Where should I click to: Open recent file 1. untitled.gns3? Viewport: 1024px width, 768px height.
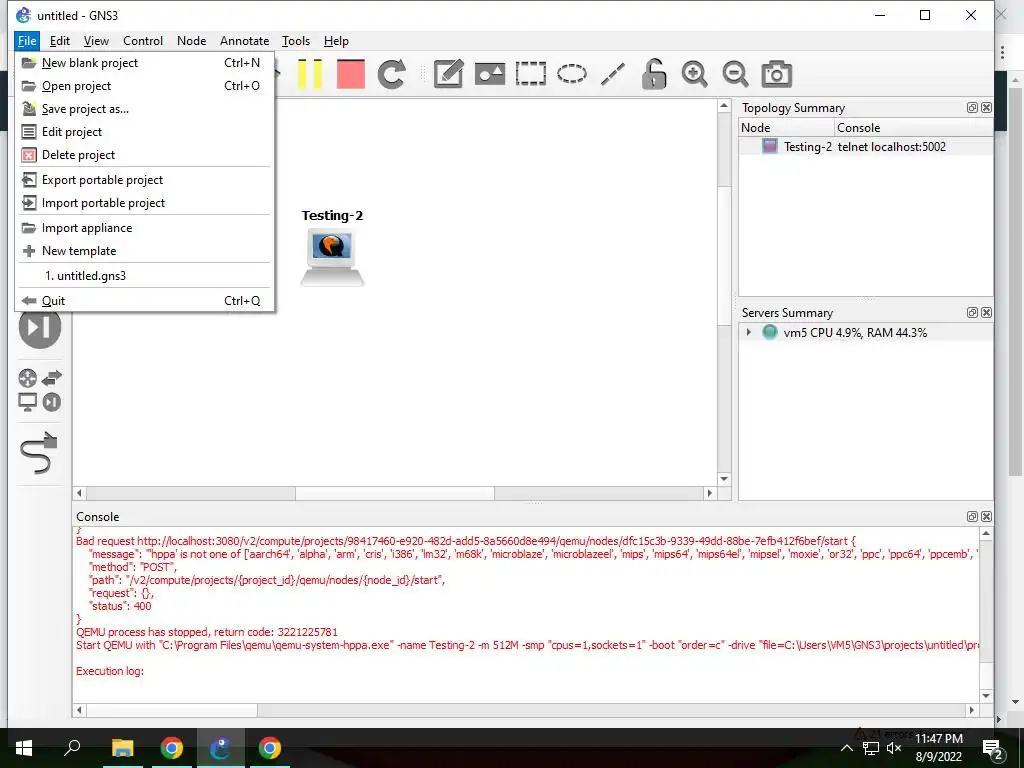pos(144,276)
